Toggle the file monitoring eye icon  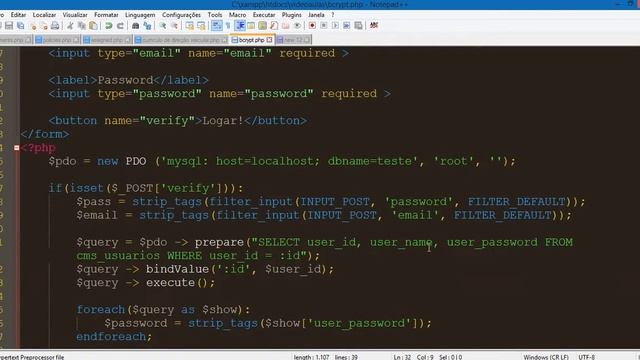point(297,25)
